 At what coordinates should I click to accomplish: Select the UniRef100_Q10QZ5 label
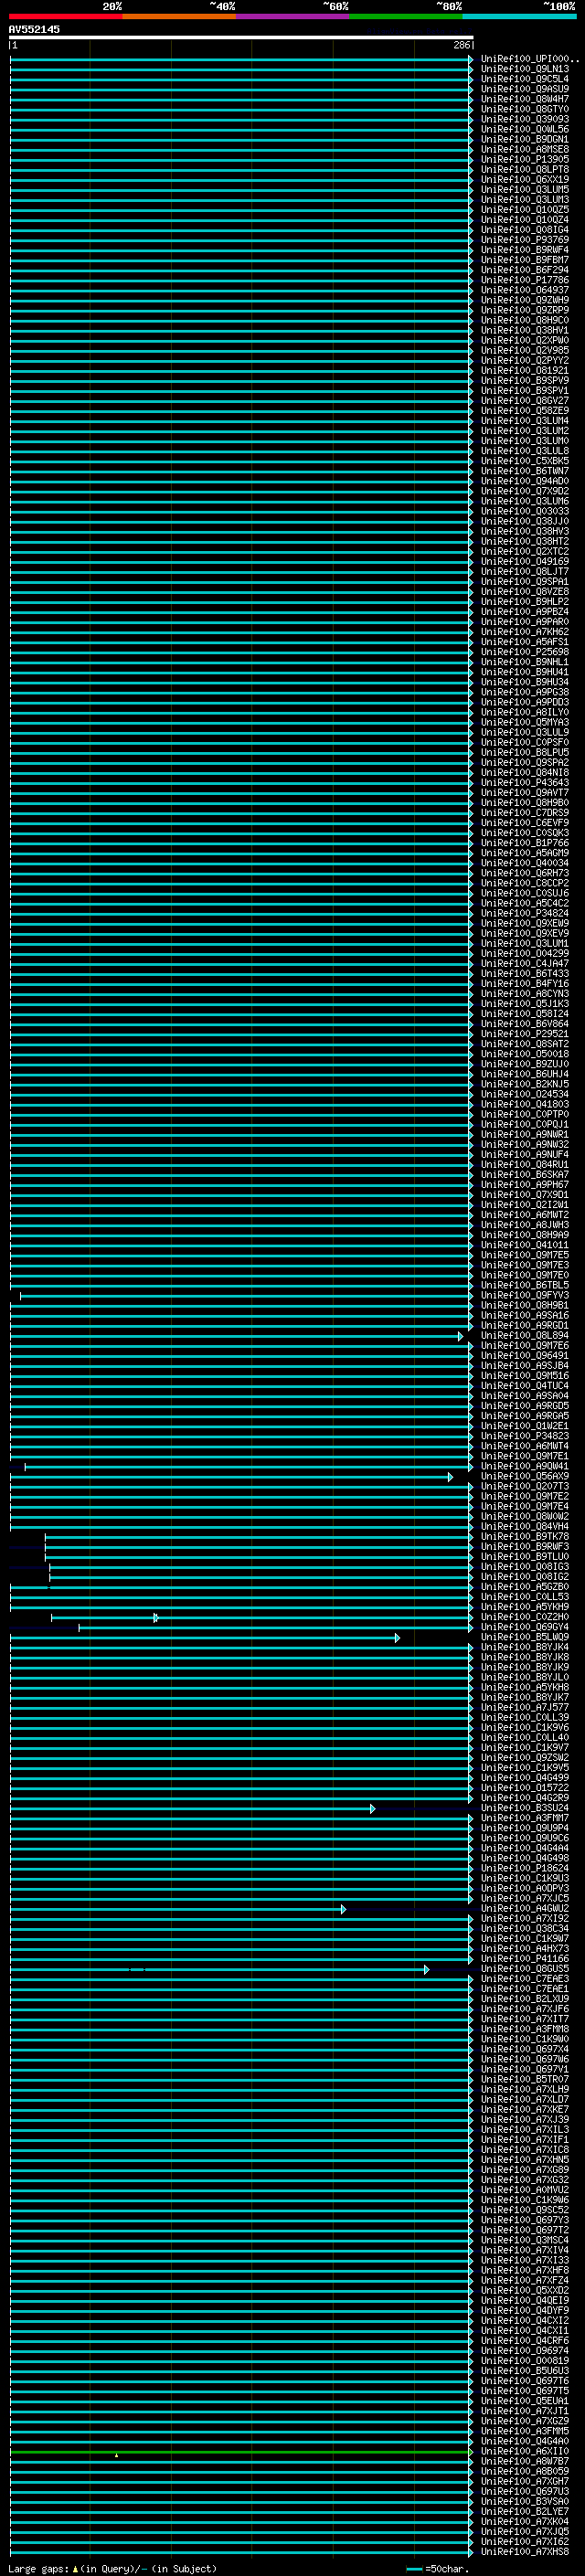pyautogui.click(x=524, y=209)
